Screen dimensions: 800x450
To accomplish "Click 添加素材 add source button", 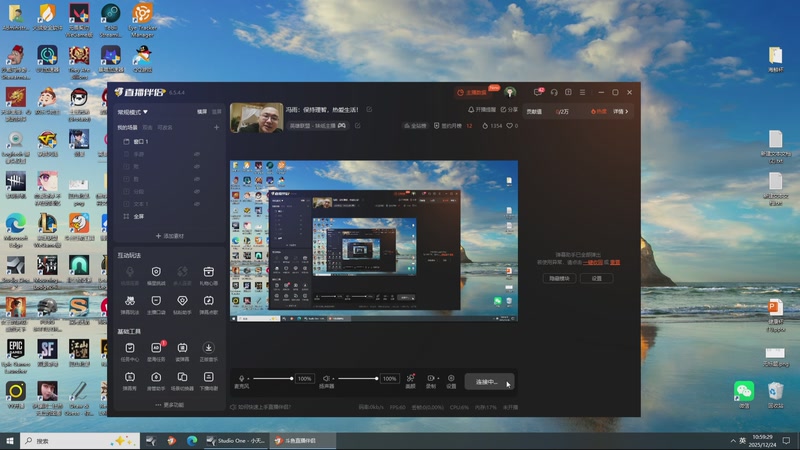I will pos(169,236).
